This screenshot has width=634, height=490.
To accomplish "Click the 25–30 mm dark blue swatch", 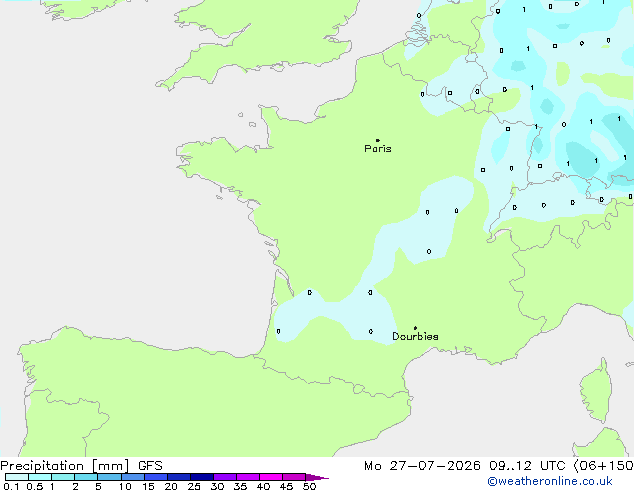I will point(202,477).
